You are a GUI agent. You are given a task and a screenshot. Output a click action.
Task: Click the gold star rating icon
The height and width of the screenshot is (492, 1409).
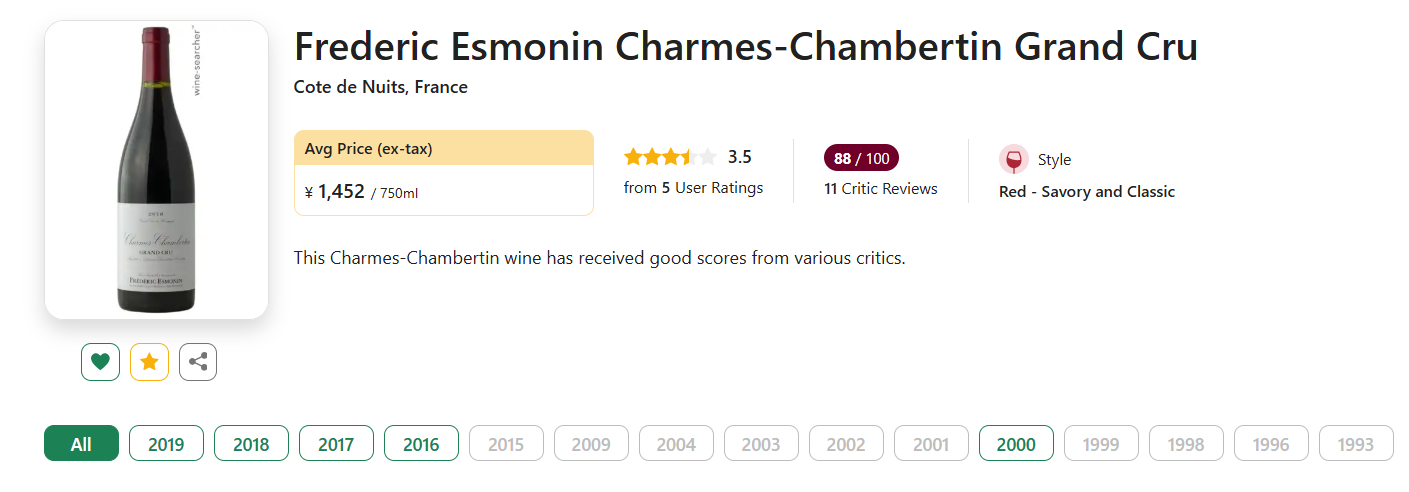click(x=149, y=362)
